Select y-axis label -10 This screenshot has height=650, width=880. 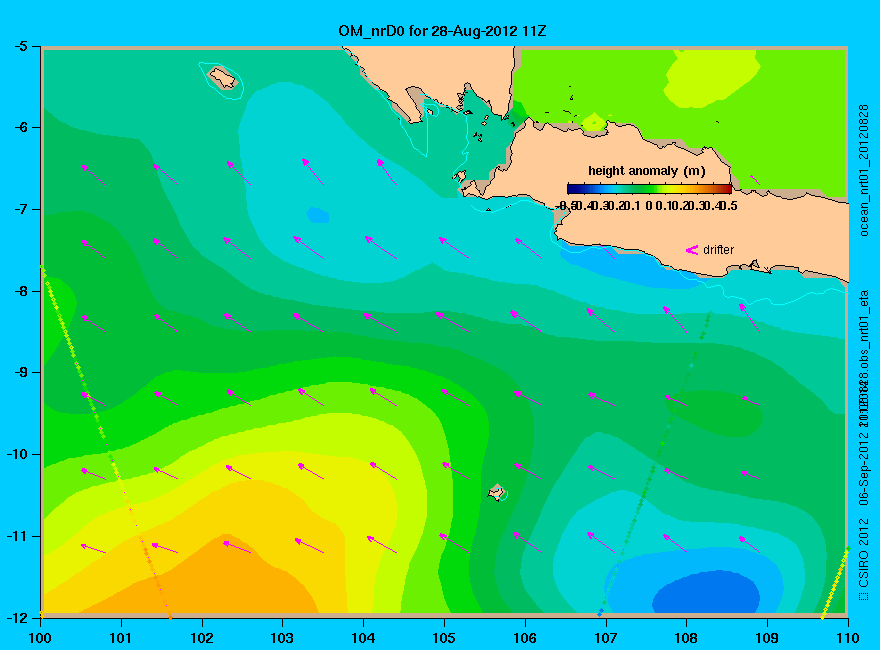[17, 454]
